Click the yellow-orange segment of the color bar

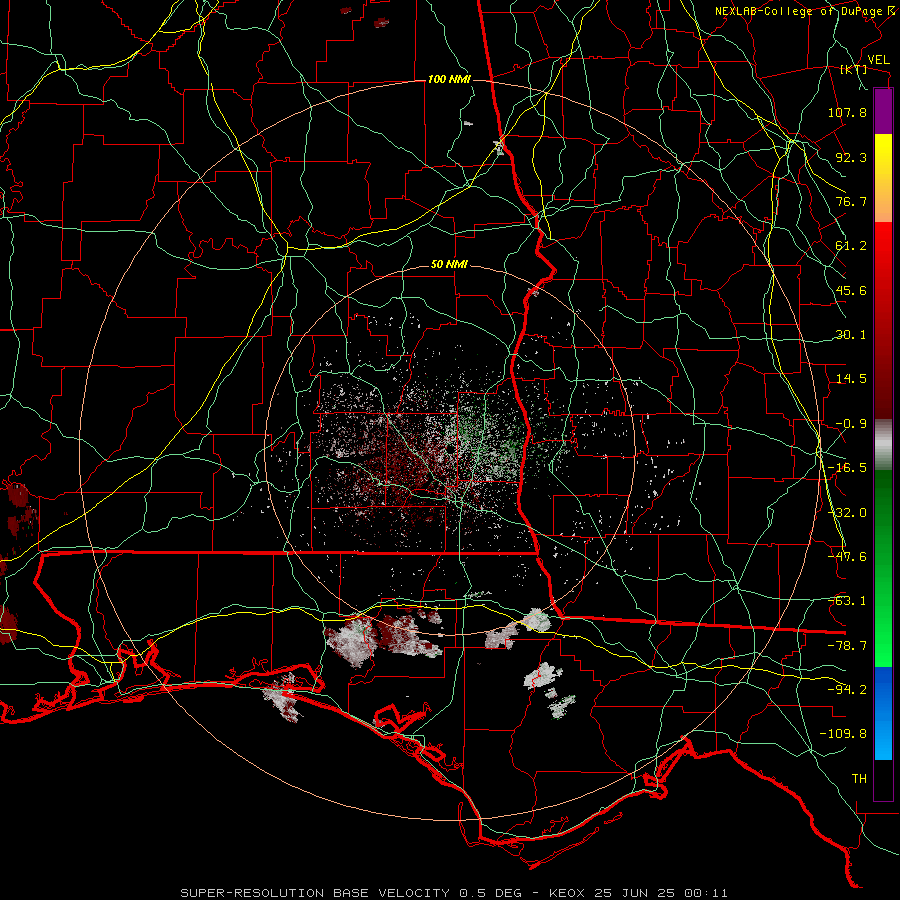pos(883,178)
